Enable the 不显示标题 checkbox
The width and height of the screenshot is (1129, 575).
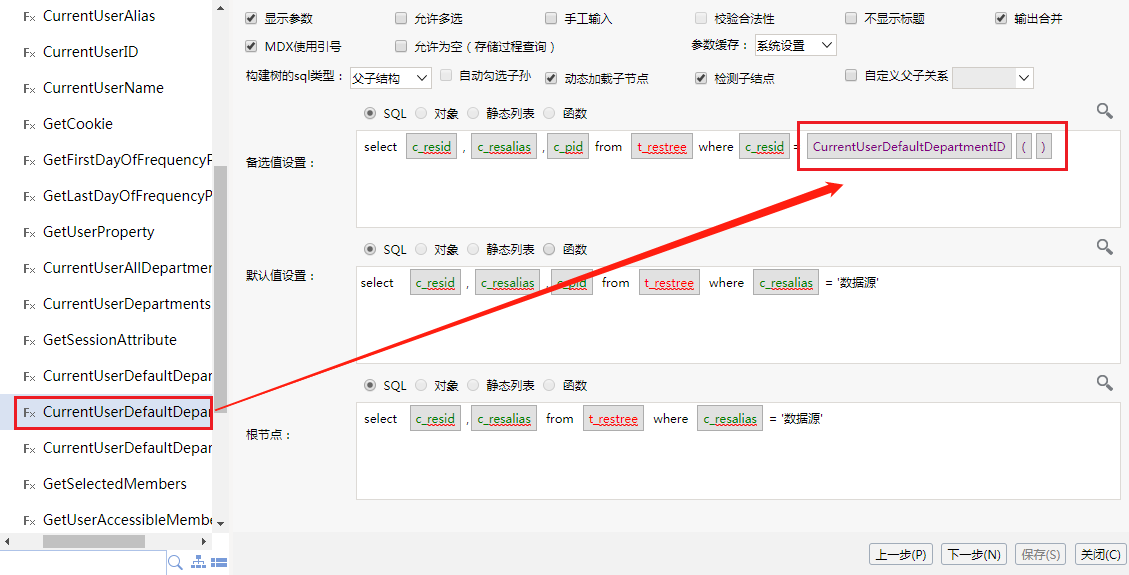[x=850, y=18]
